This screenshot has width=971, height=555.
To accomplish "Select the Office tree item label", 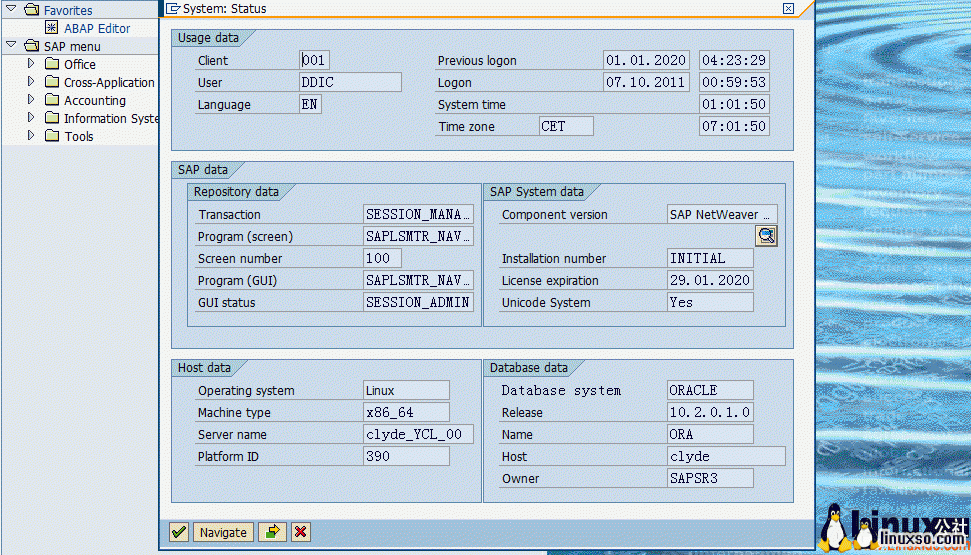I will point(80,64).
